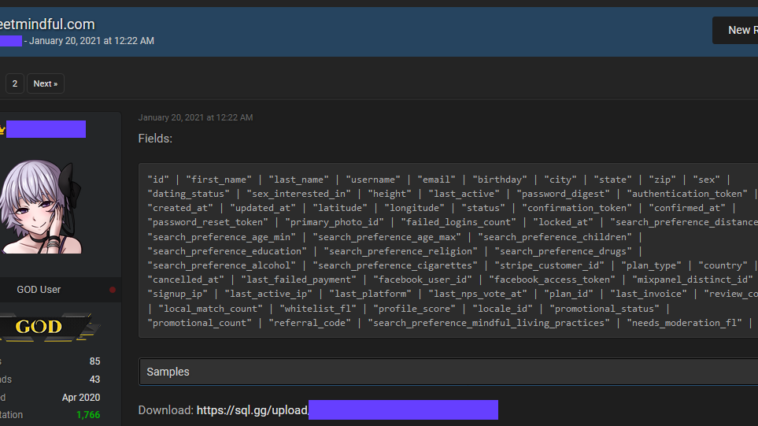Click the Next » pagination button

pos(45,83)
